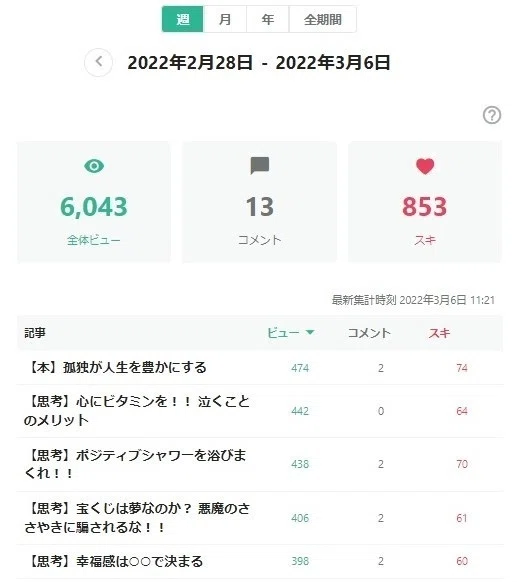The height and width of the screenshot is (582, 517).
Task: Click the comment bubble icon
Action: pos(260,166)
